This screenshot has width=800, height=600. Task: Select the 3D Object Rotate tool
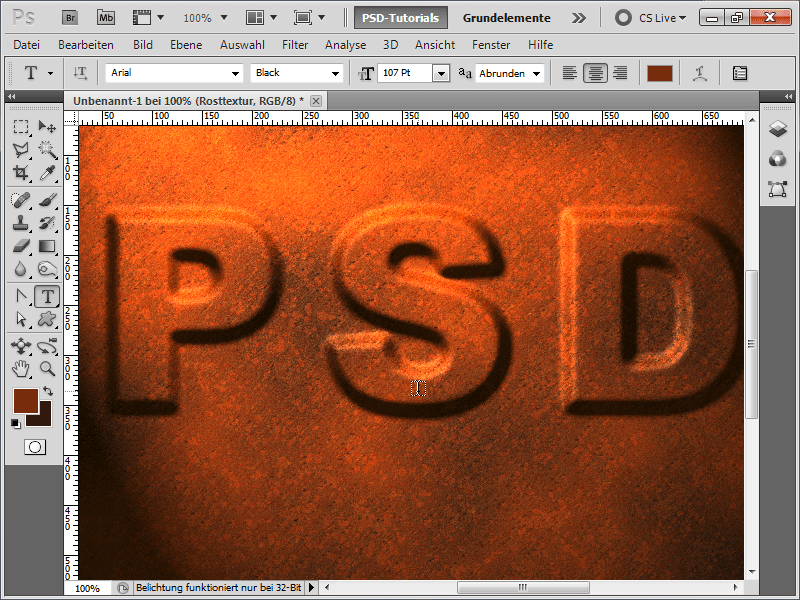coord(21,346)
